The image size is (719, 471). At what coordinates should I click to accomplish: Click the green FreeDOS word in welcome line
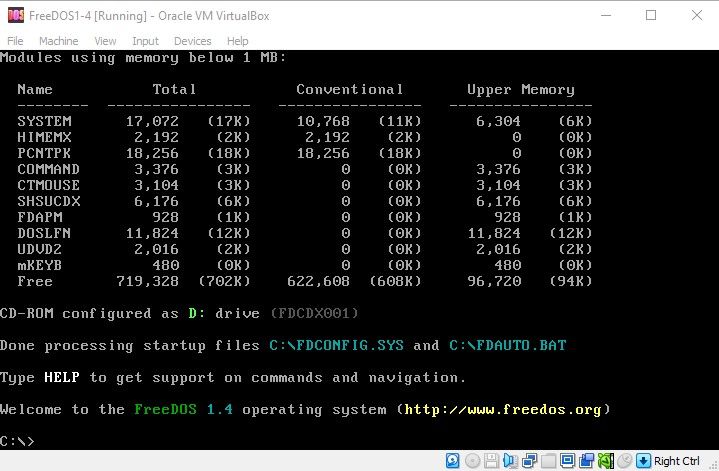[x=166, y=409]
